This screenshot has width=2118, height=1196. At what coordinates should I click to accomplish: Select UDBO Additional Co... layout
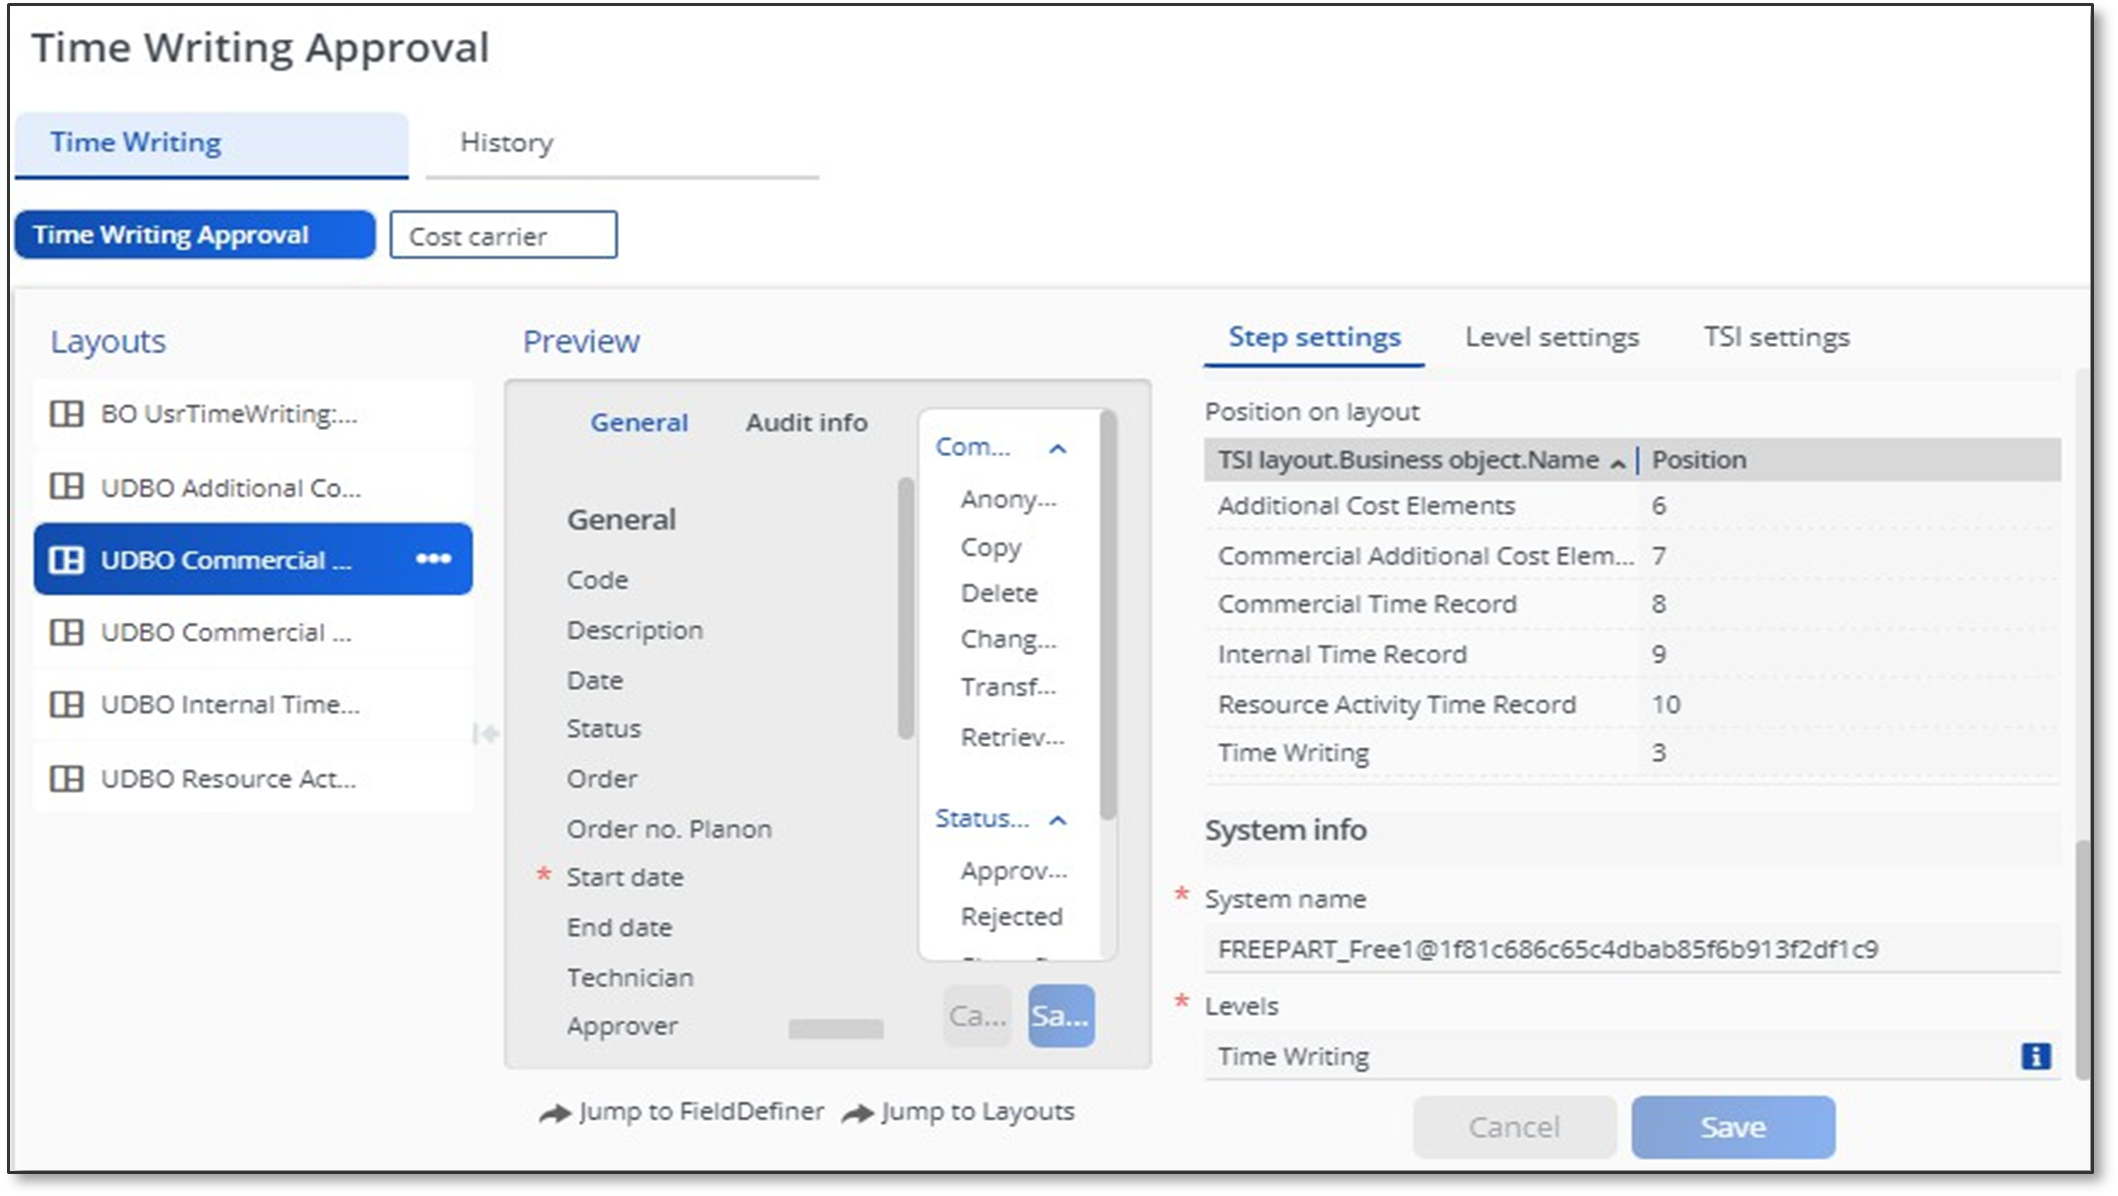pyautogui.click(x=252, y=487)
